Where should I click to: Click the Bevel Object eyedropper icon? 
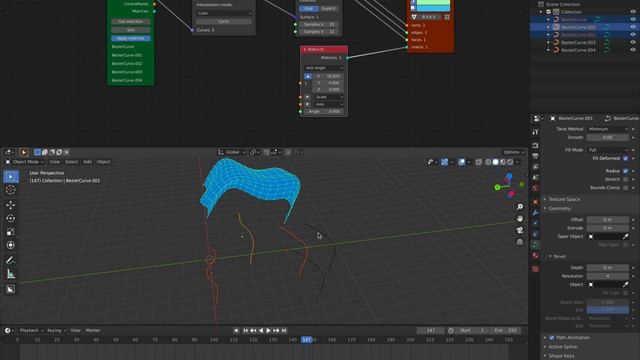(x=625, y=284)
